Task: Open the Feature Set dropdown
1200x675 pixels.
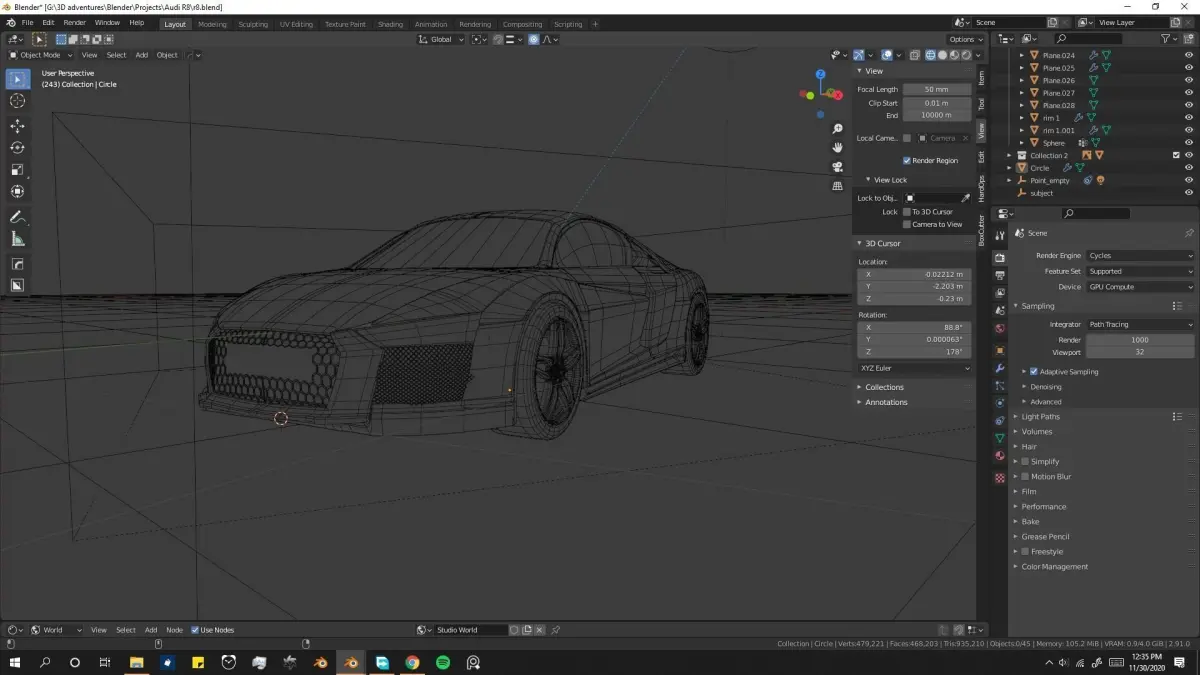Action: click(1140, 271)
